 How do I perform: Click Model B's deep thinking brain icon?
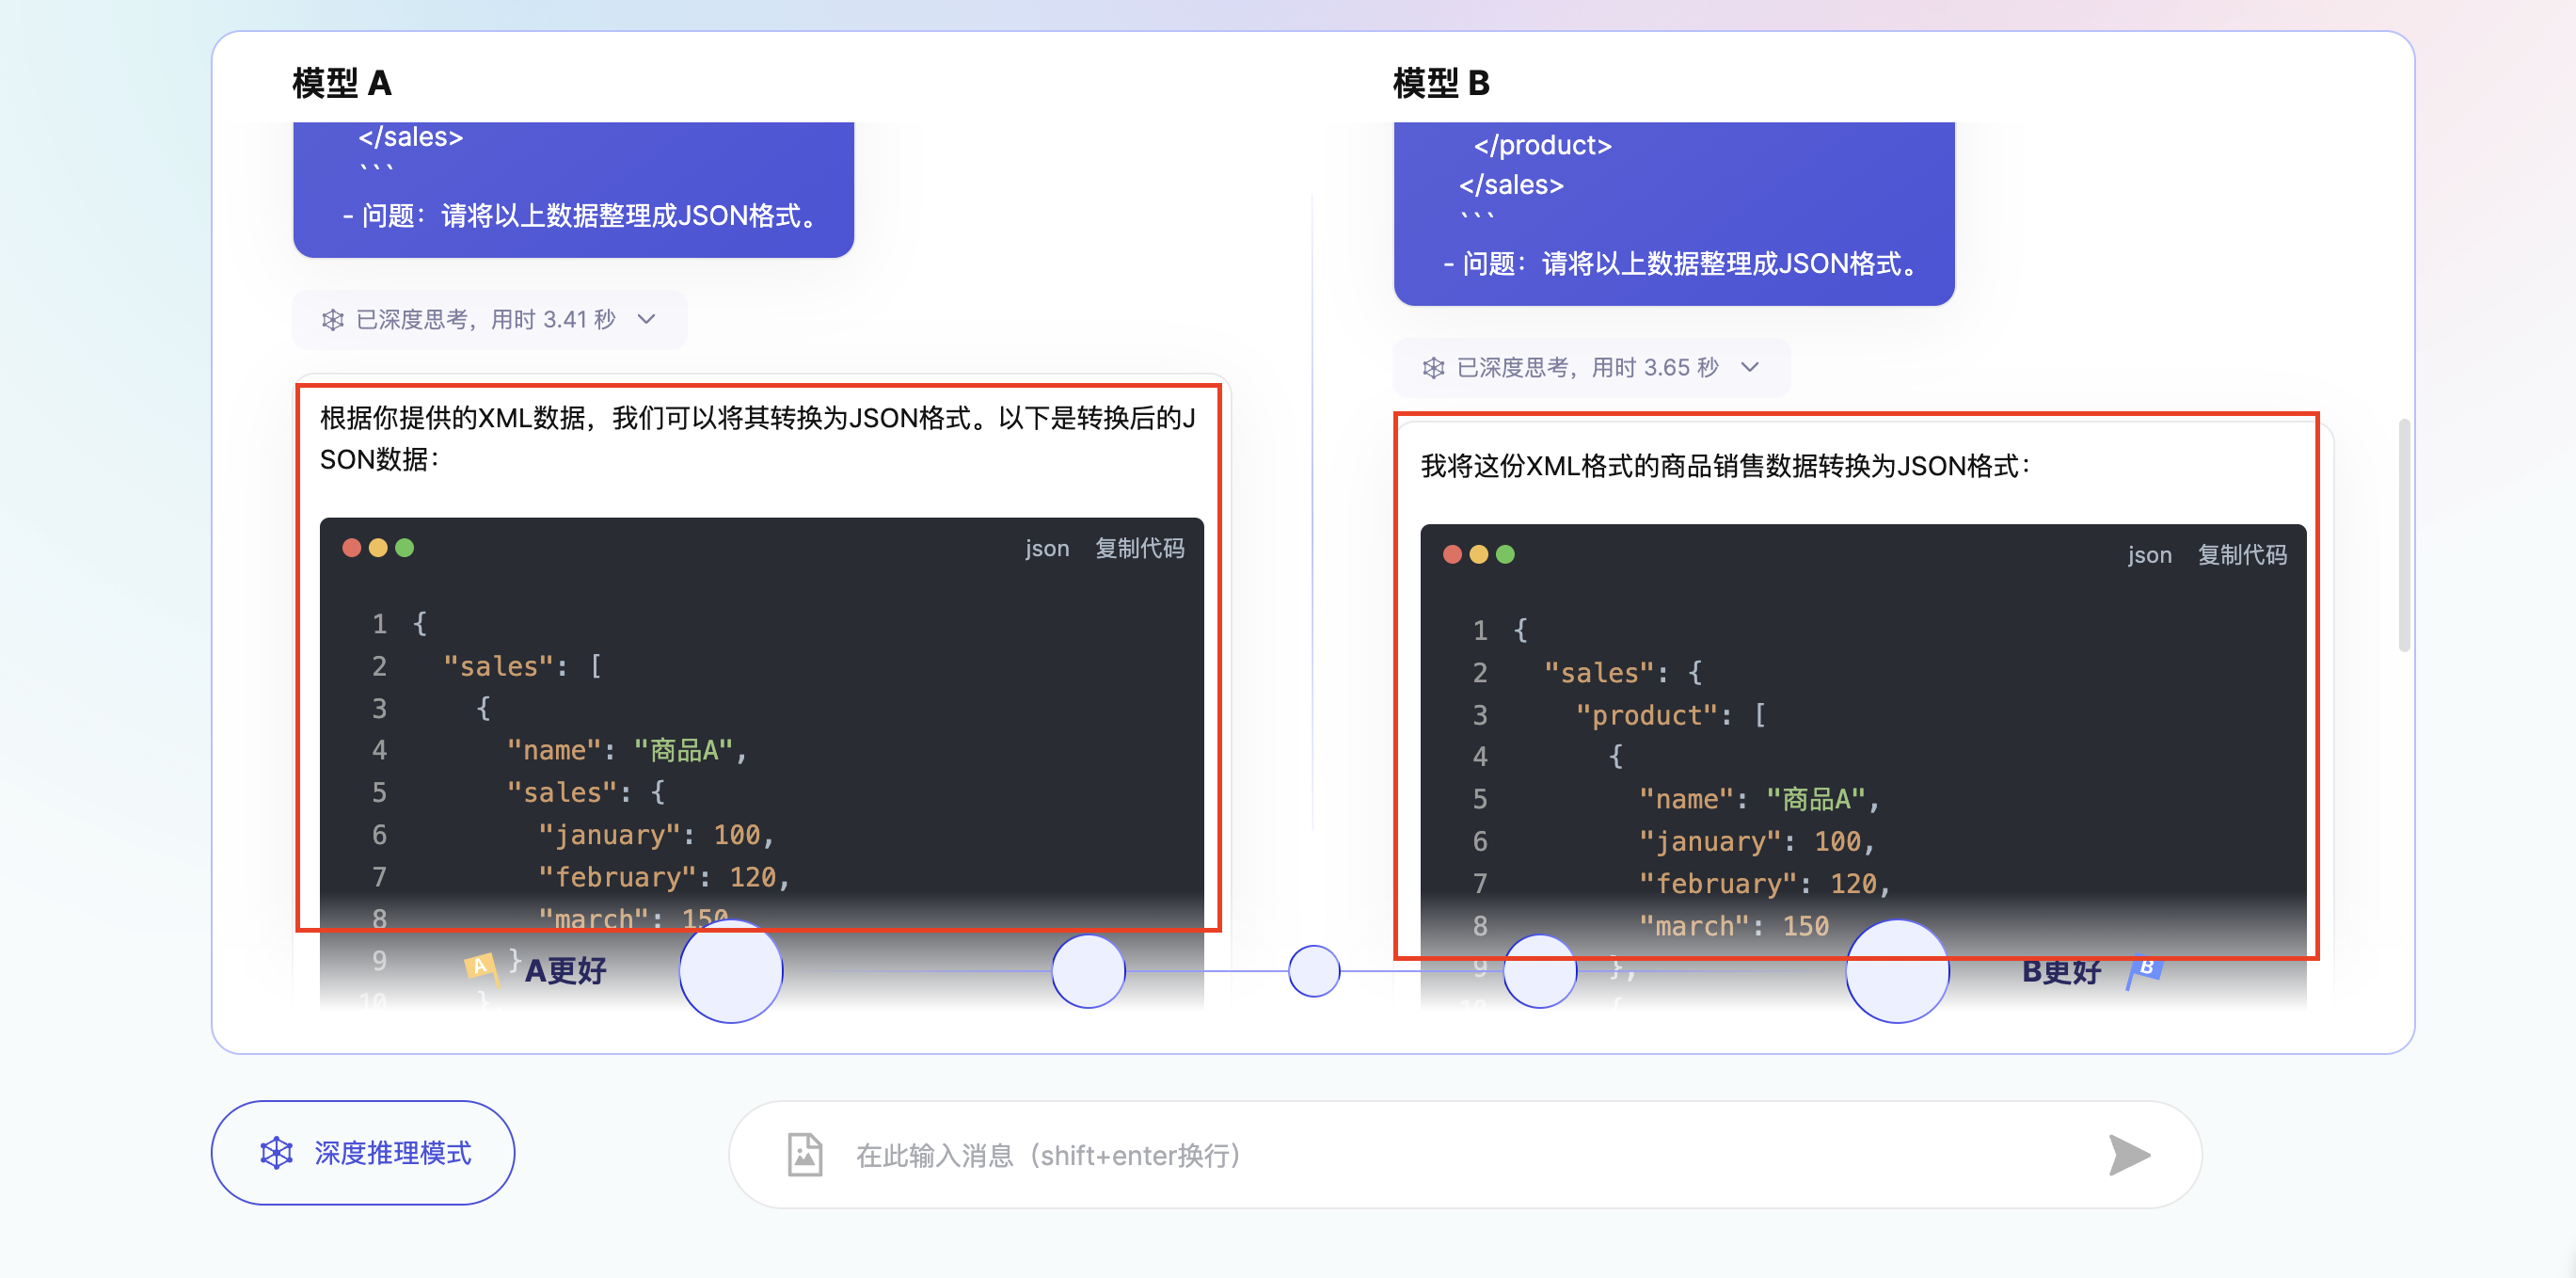1433,368
